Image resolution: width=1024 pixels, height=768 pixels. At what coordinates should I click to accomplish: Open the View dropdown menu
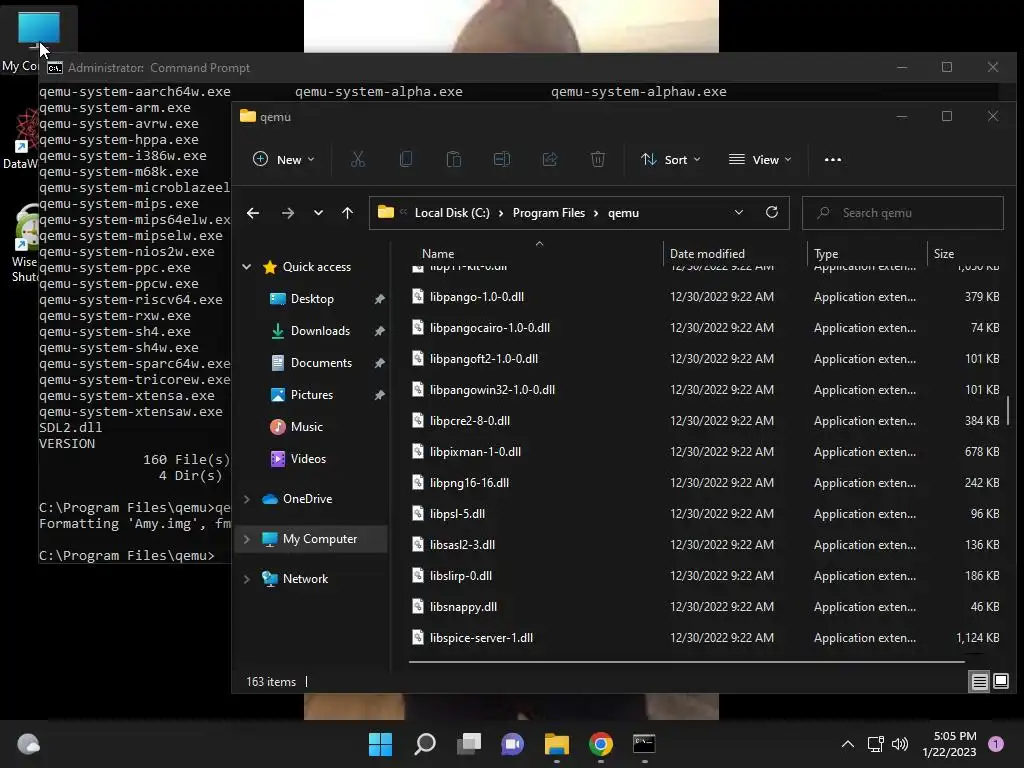point(760,159)
